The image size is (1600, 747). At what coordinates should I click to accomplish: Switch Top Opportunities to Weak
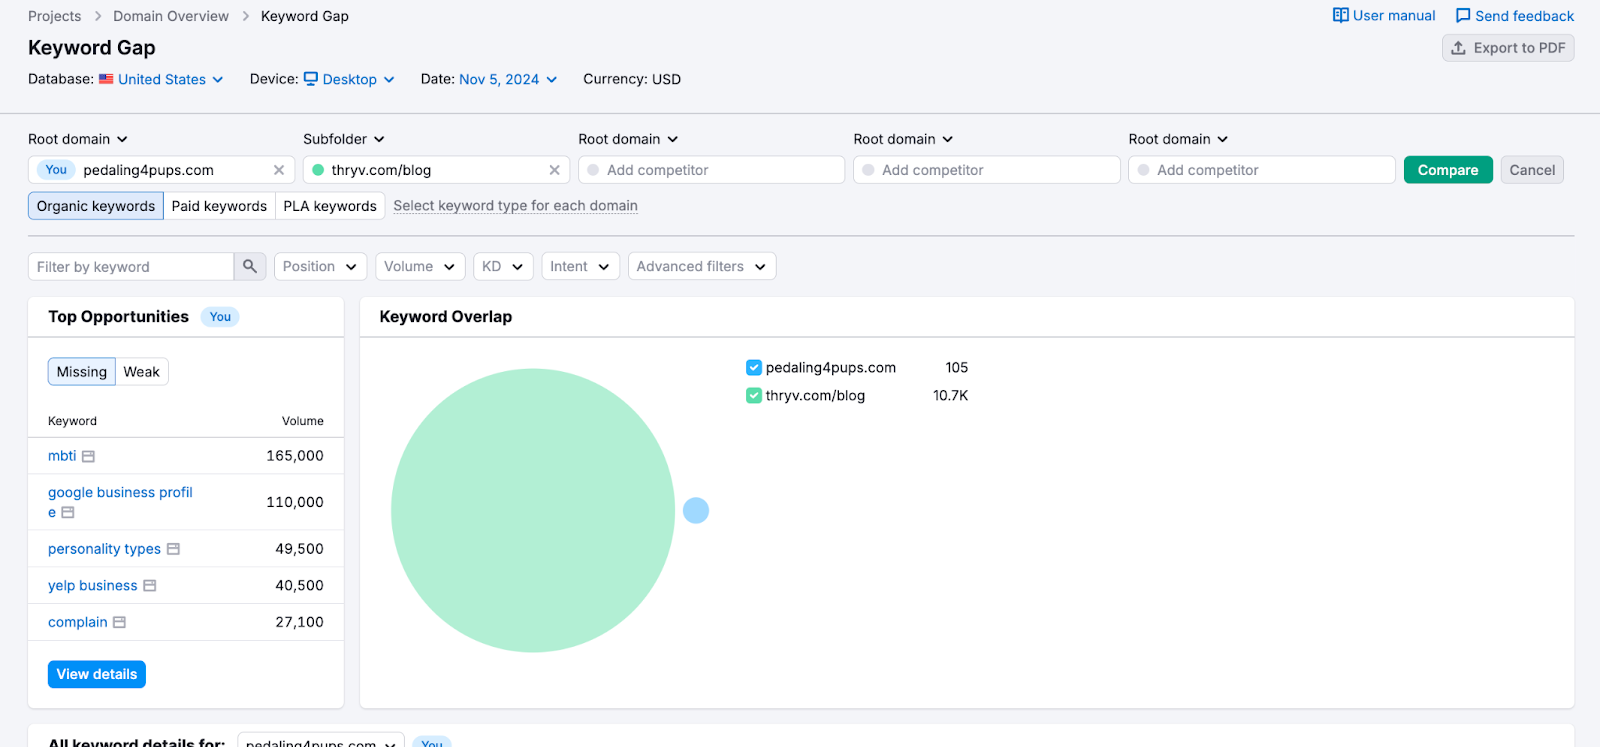[142, 372]
